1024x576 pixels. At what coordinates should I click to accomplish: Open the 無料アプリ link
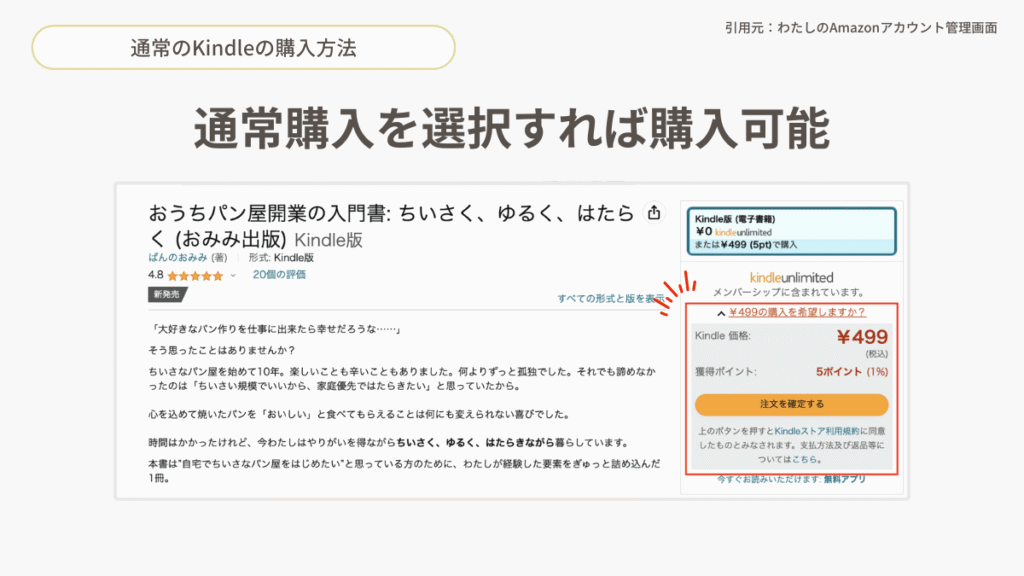844,479
